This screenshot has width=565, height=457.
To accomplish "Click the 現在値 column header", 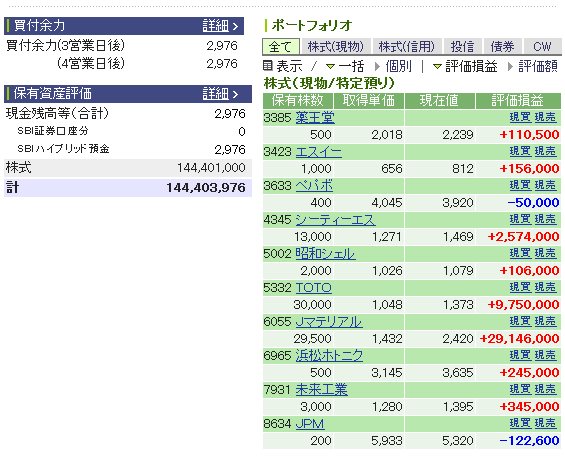I will [440, 101].
